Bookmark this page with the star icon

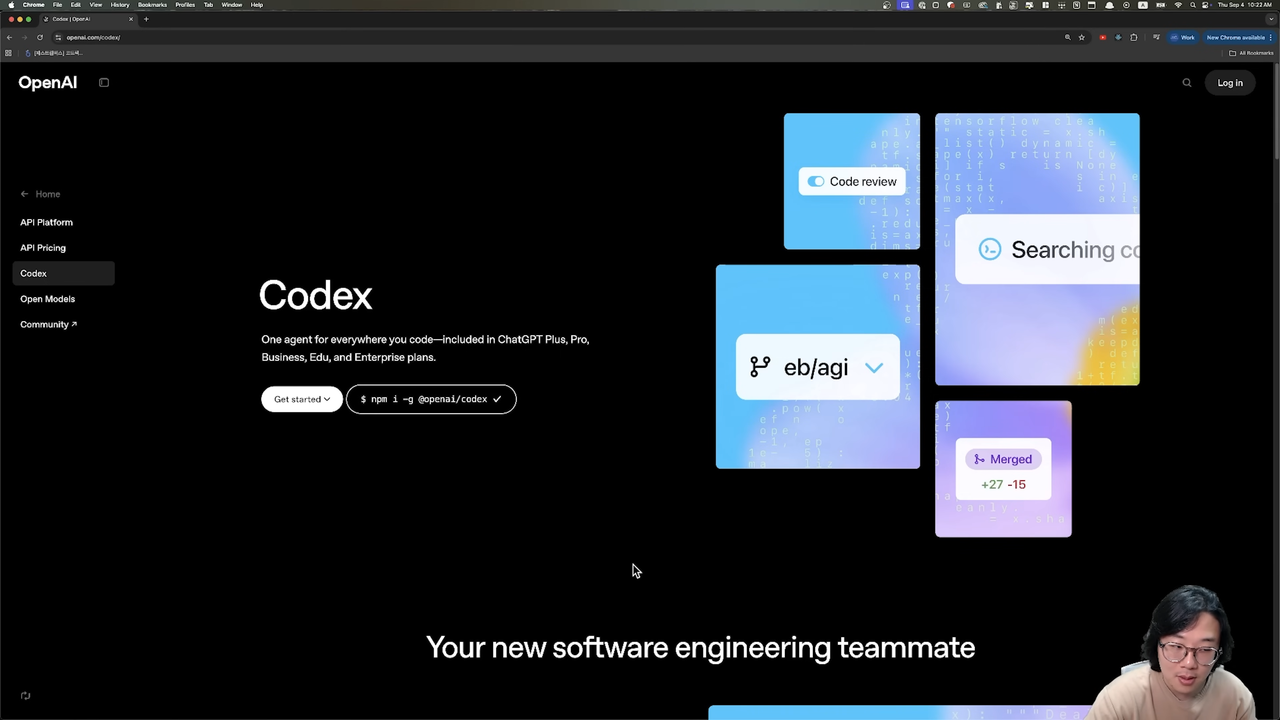click(x=1081, y=37)
